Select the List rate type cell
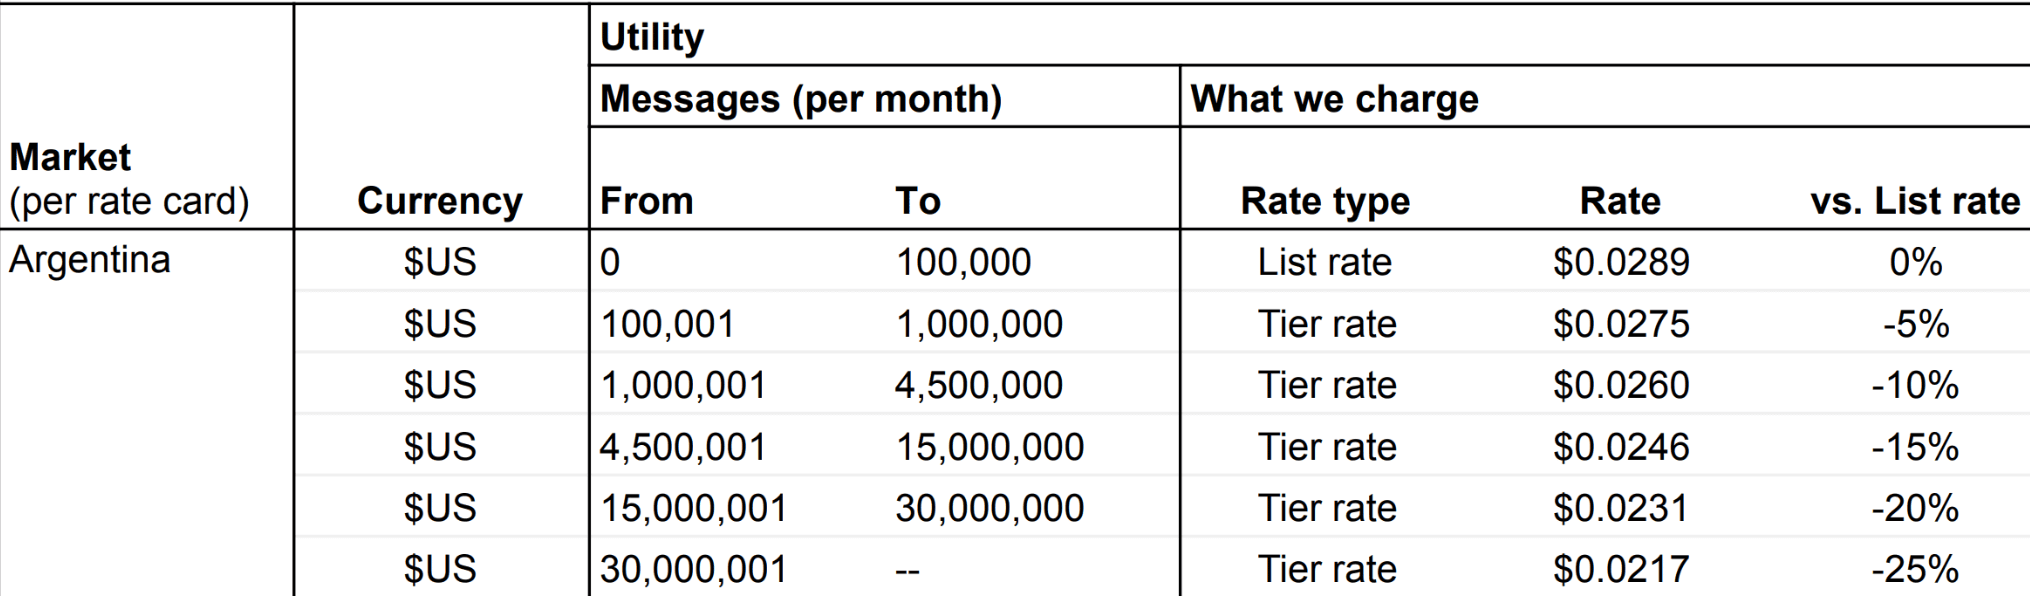Viewport: 2030px width, 596px height. (x=1325, y=262)
